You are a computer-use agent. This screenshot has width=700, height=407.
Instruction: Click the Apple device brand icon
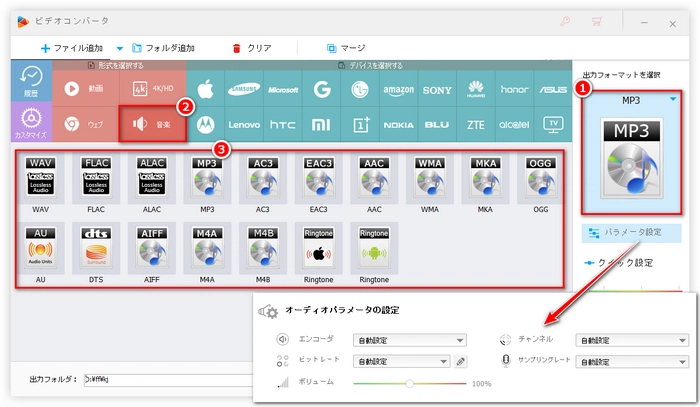tap(206, 89)
